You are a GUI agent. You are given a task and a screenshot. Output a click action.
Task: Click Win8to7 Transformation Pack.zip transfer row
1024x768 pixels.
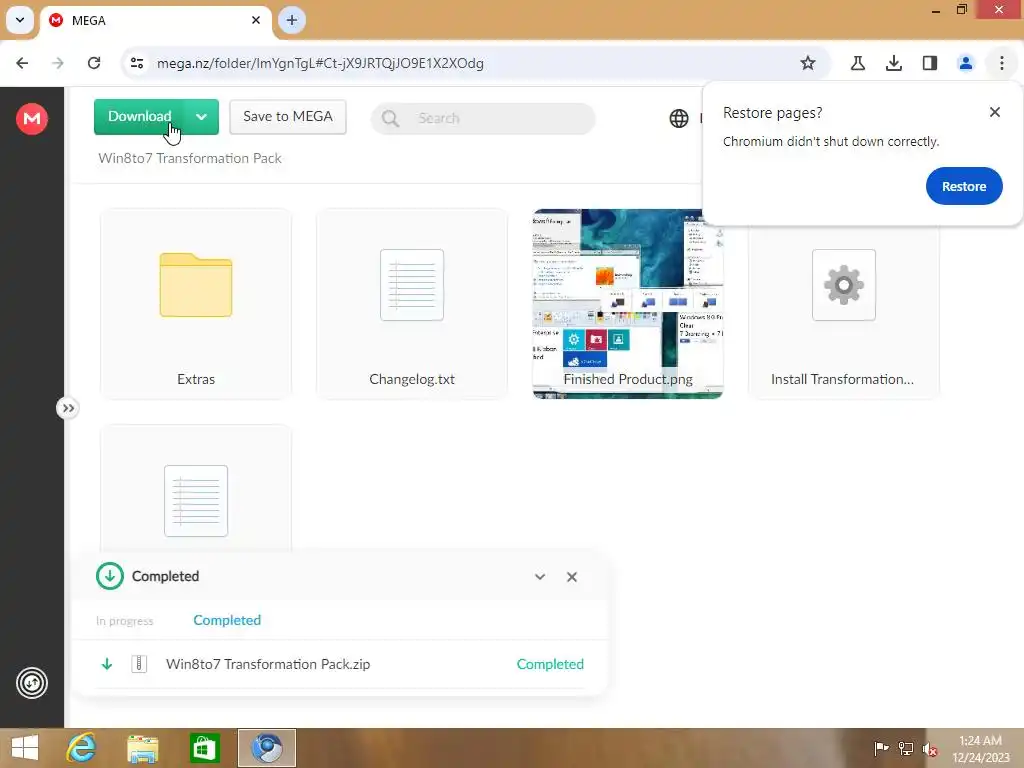pyautogui.click(x=340, y=664)
